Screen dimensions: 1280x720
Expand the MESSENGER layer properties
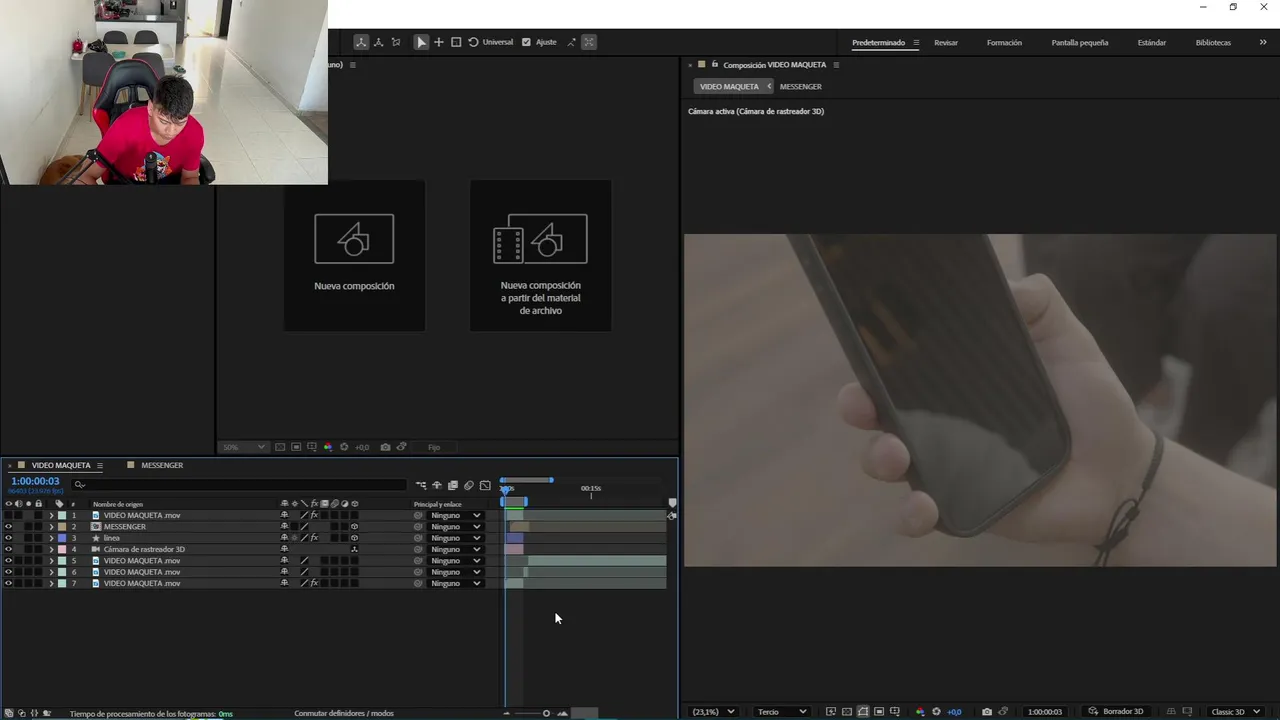coord(51,527)
